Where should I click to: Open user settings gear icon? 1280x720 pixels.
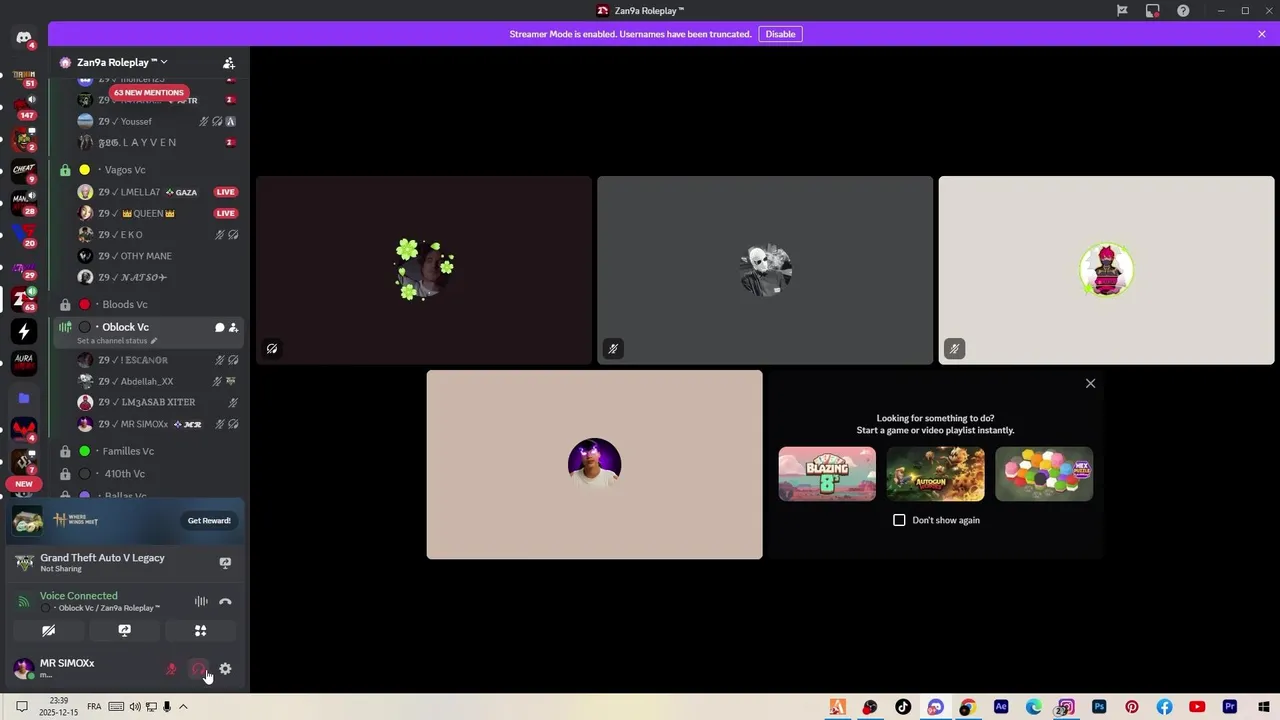225,669
